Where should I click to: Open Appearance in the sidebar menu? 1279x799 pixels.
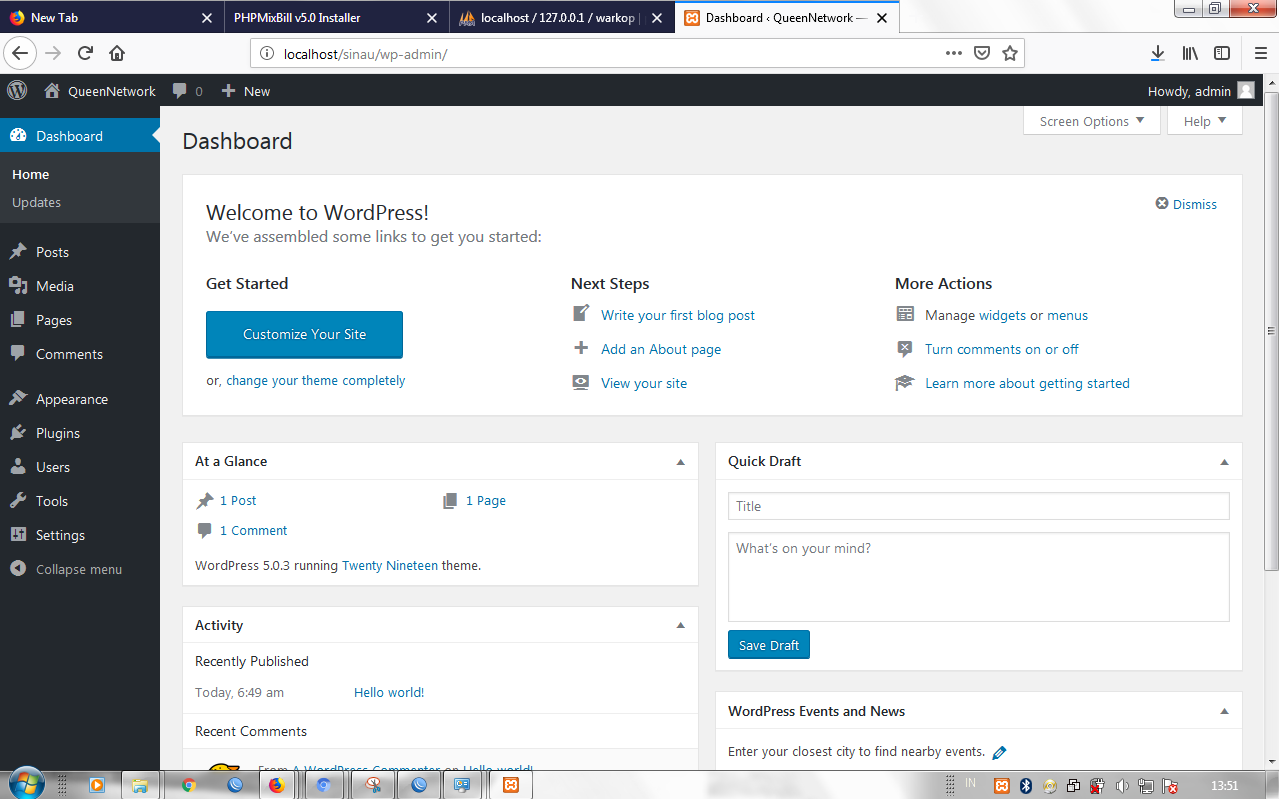point(80,399)
